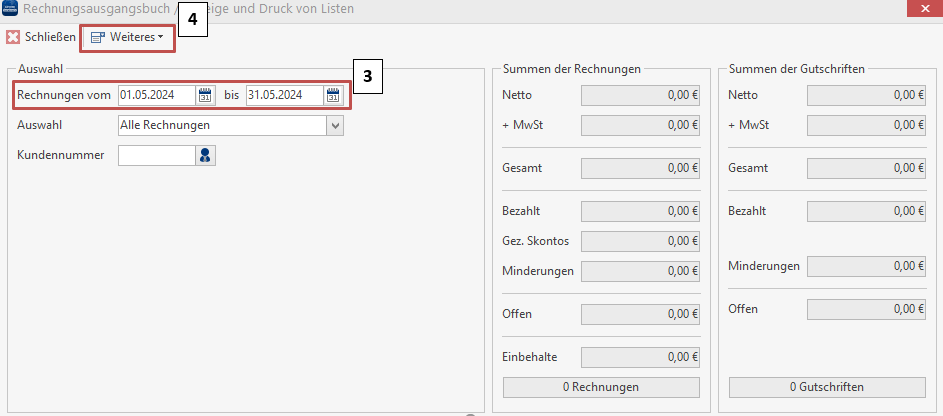The height and width of the screenshot is (416, 943).
Task: Open the Weiteres dropdown menu
Action: 127,37
